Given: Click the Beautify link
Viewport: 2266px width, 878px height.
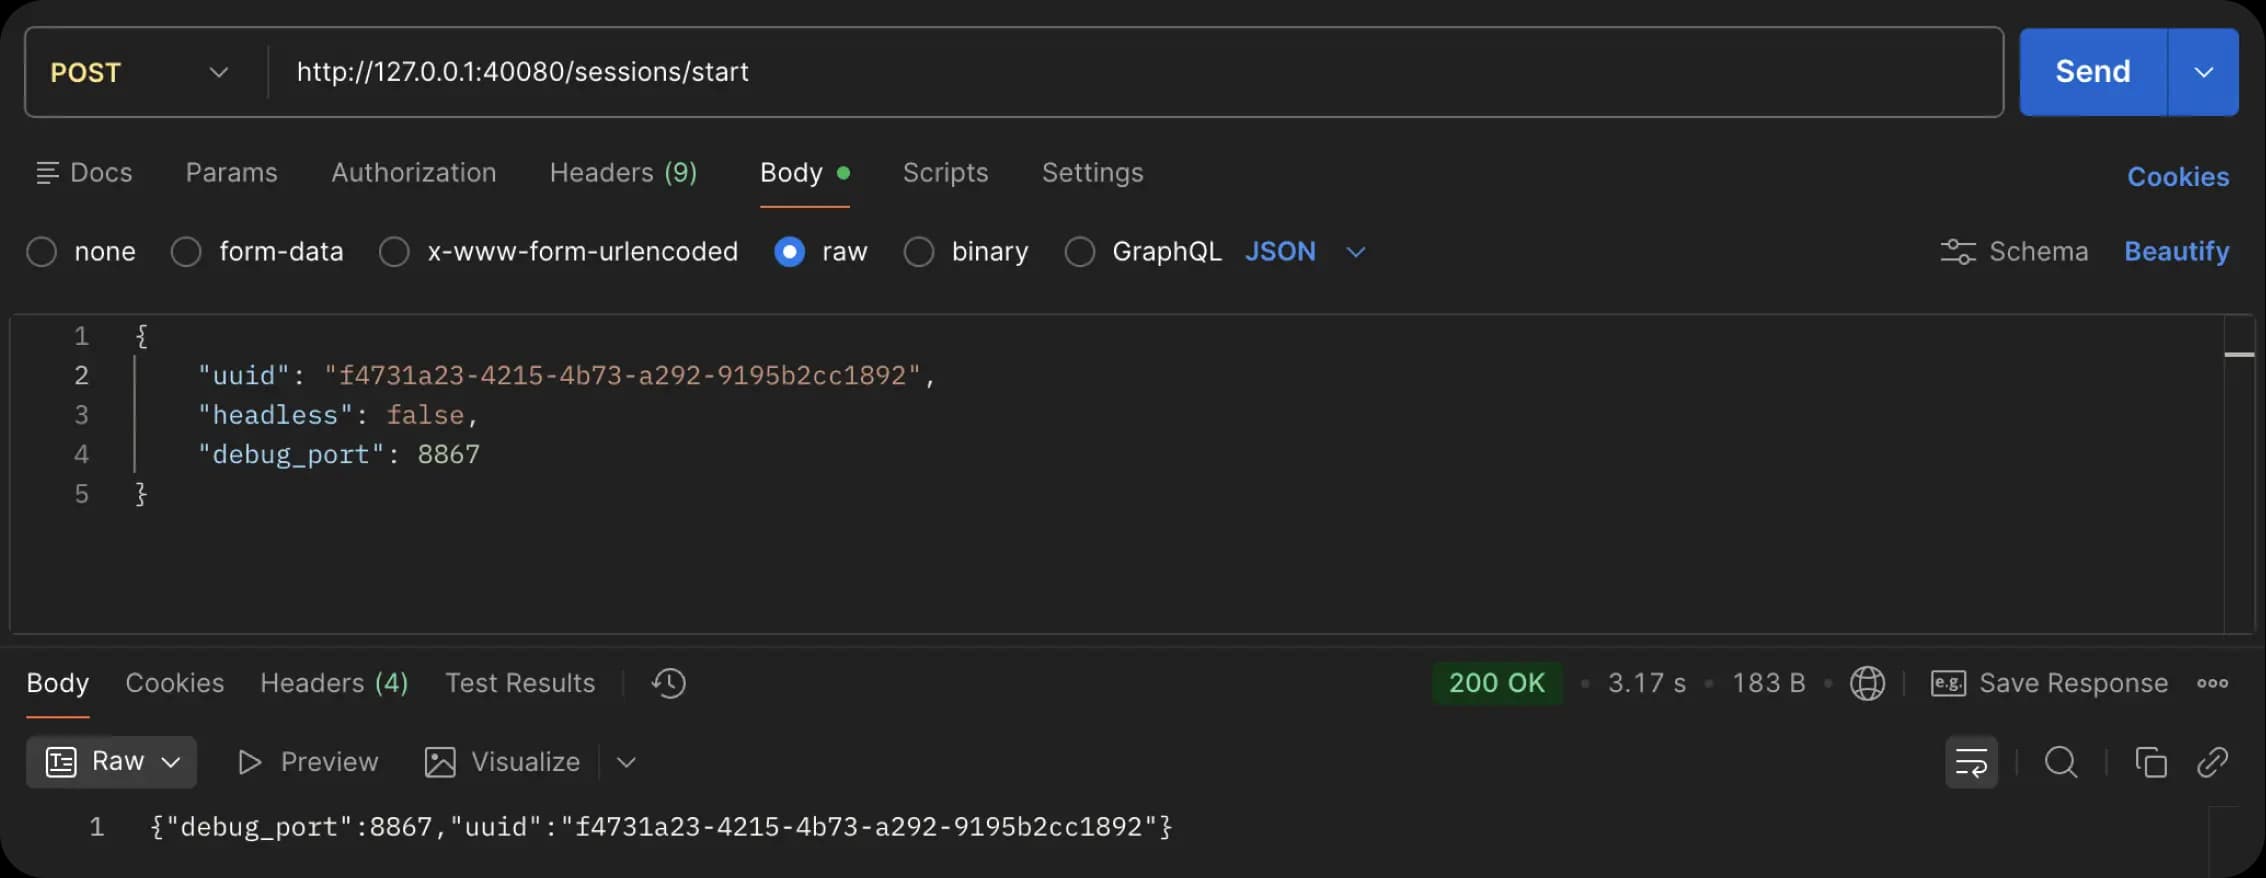Looking at the screenshot, I should [x=2176, y=251].
